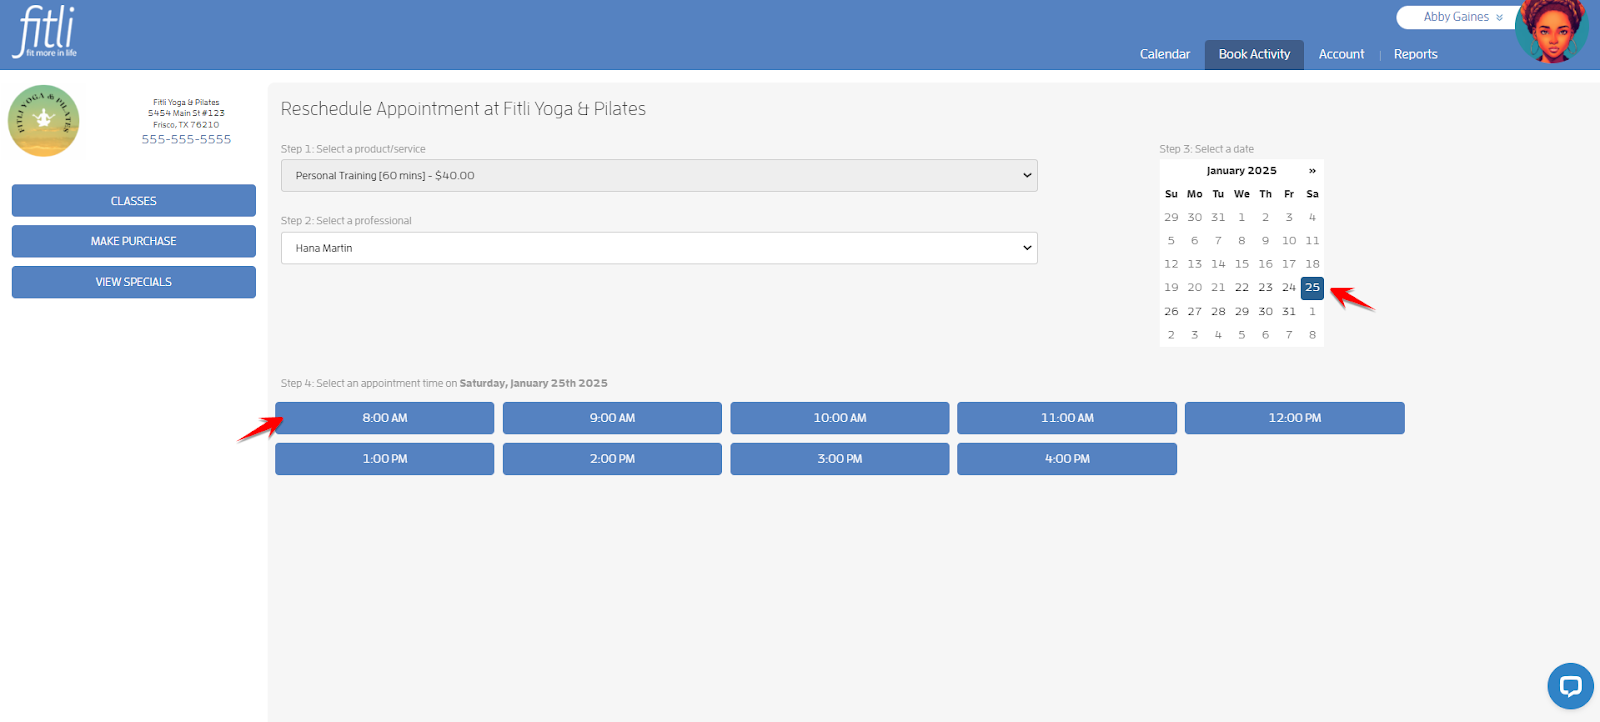Pick January 24 in the calendar

coord(1289,288)
